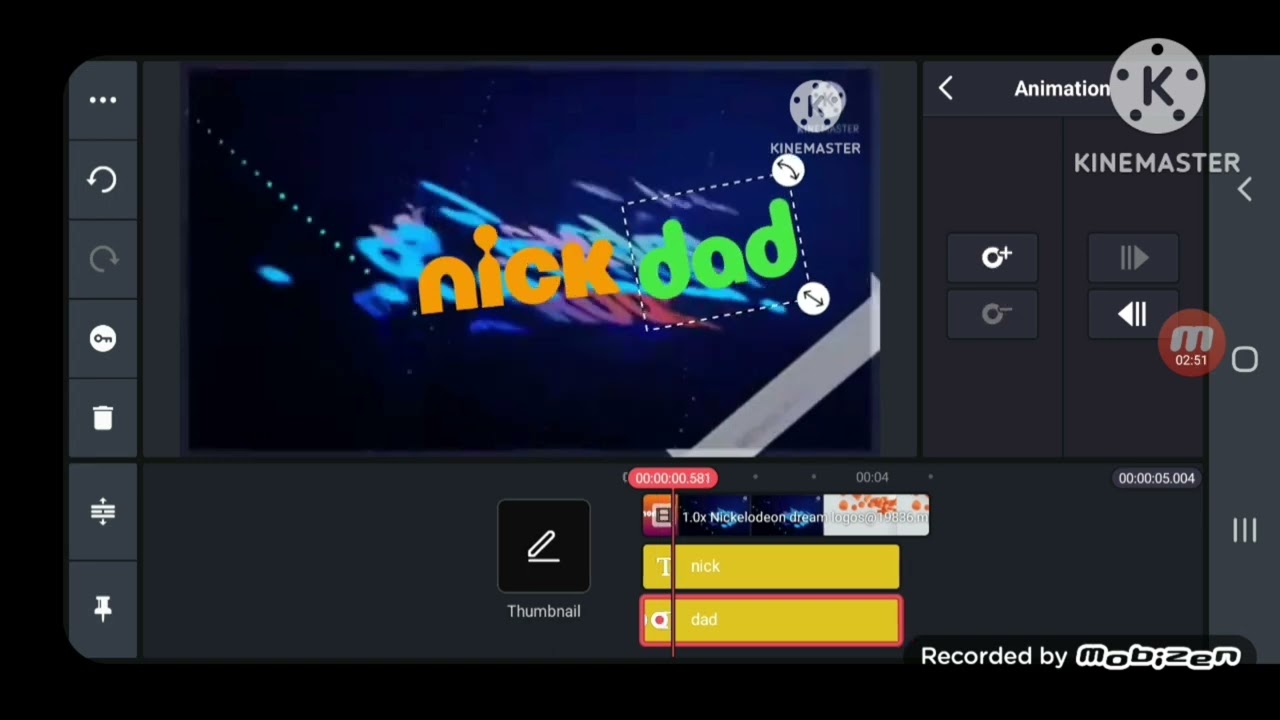Screen dimensions: 1280x720
Task: Tap the timeline expand tracks icon
Action: 103,512
